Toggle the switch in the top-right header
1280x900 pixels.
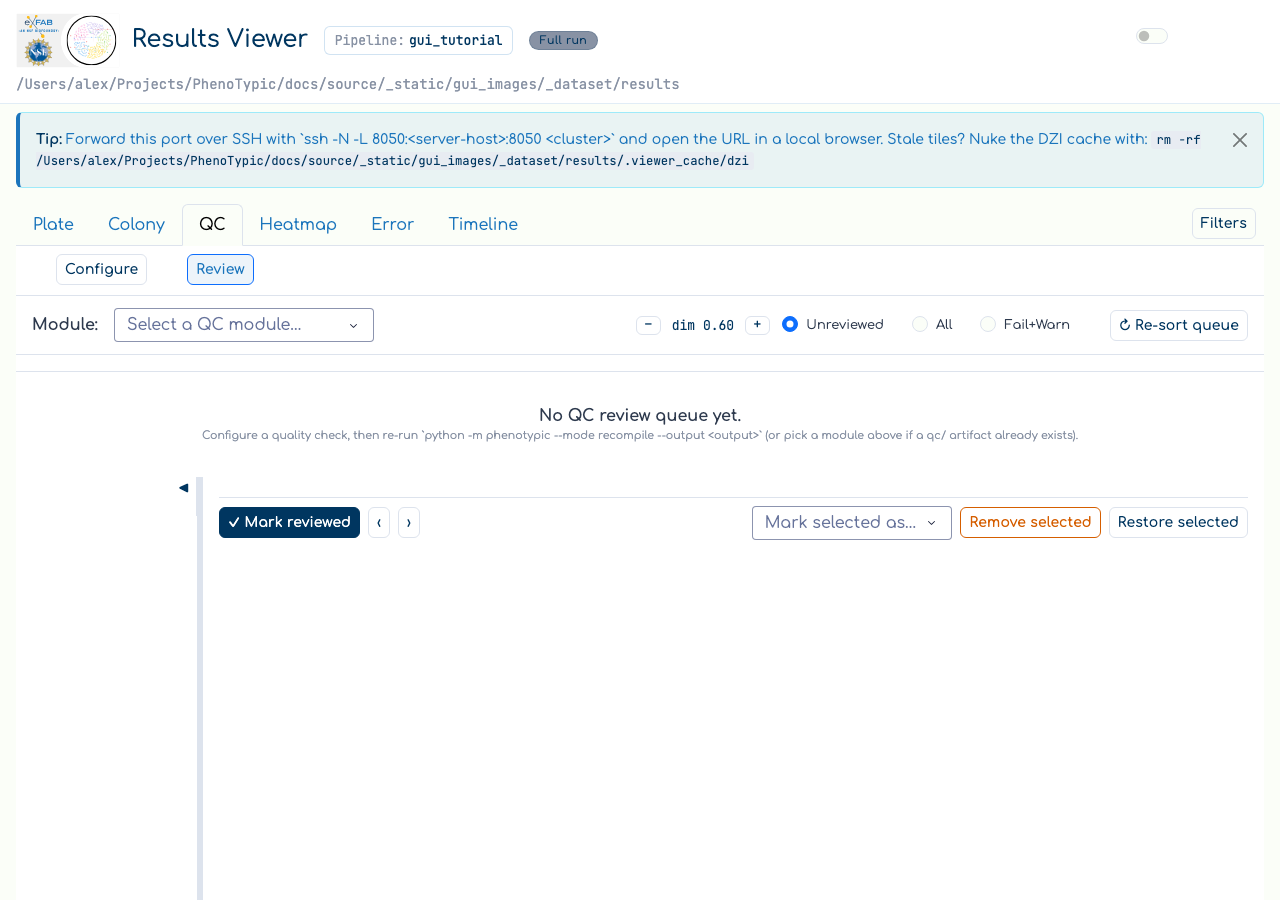[x=1151, y=36]
